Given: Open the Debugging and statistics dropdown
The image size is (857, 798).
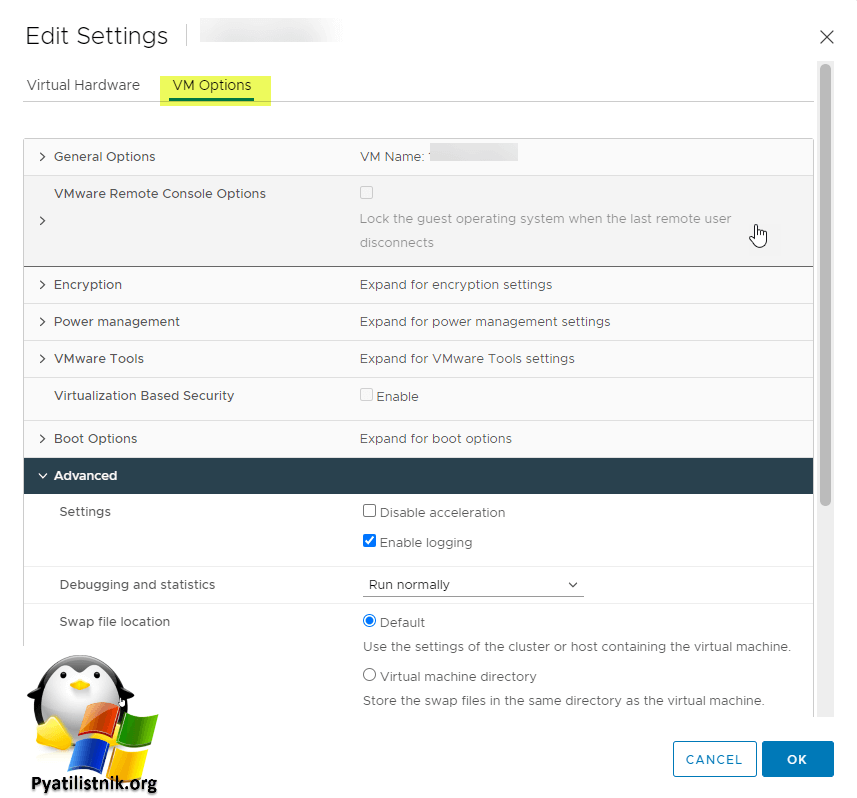Looking at the screenshot, I should [x=472, y=585].
